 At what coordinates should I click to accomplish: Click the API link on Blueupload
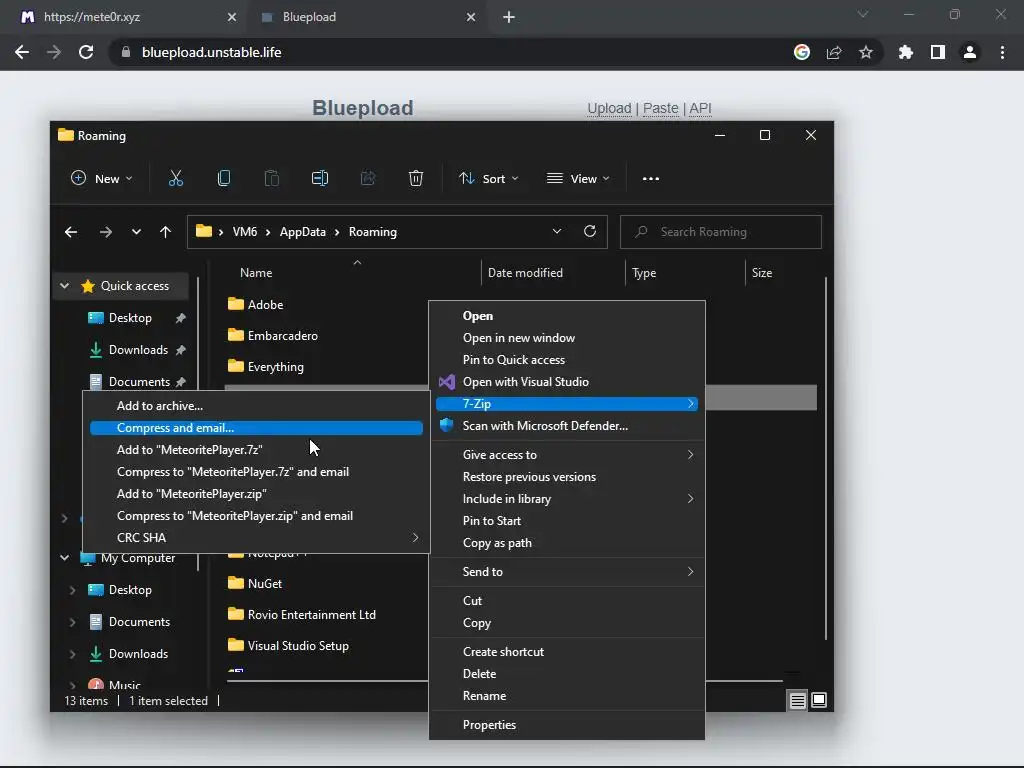tap(700, 108)
